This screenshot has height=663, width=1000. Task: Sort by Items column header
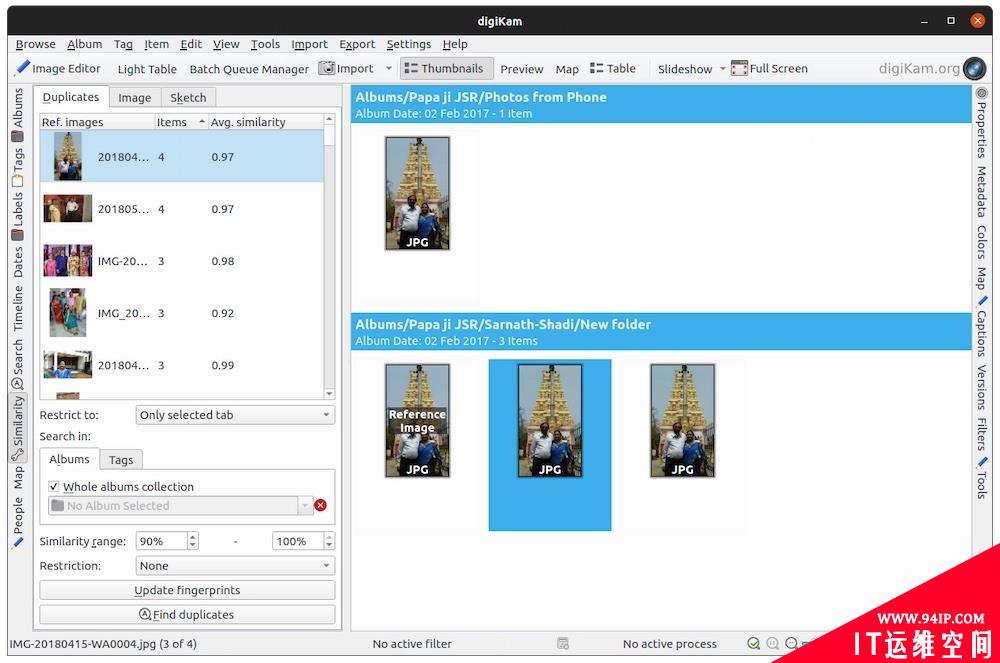pos(181,122)
